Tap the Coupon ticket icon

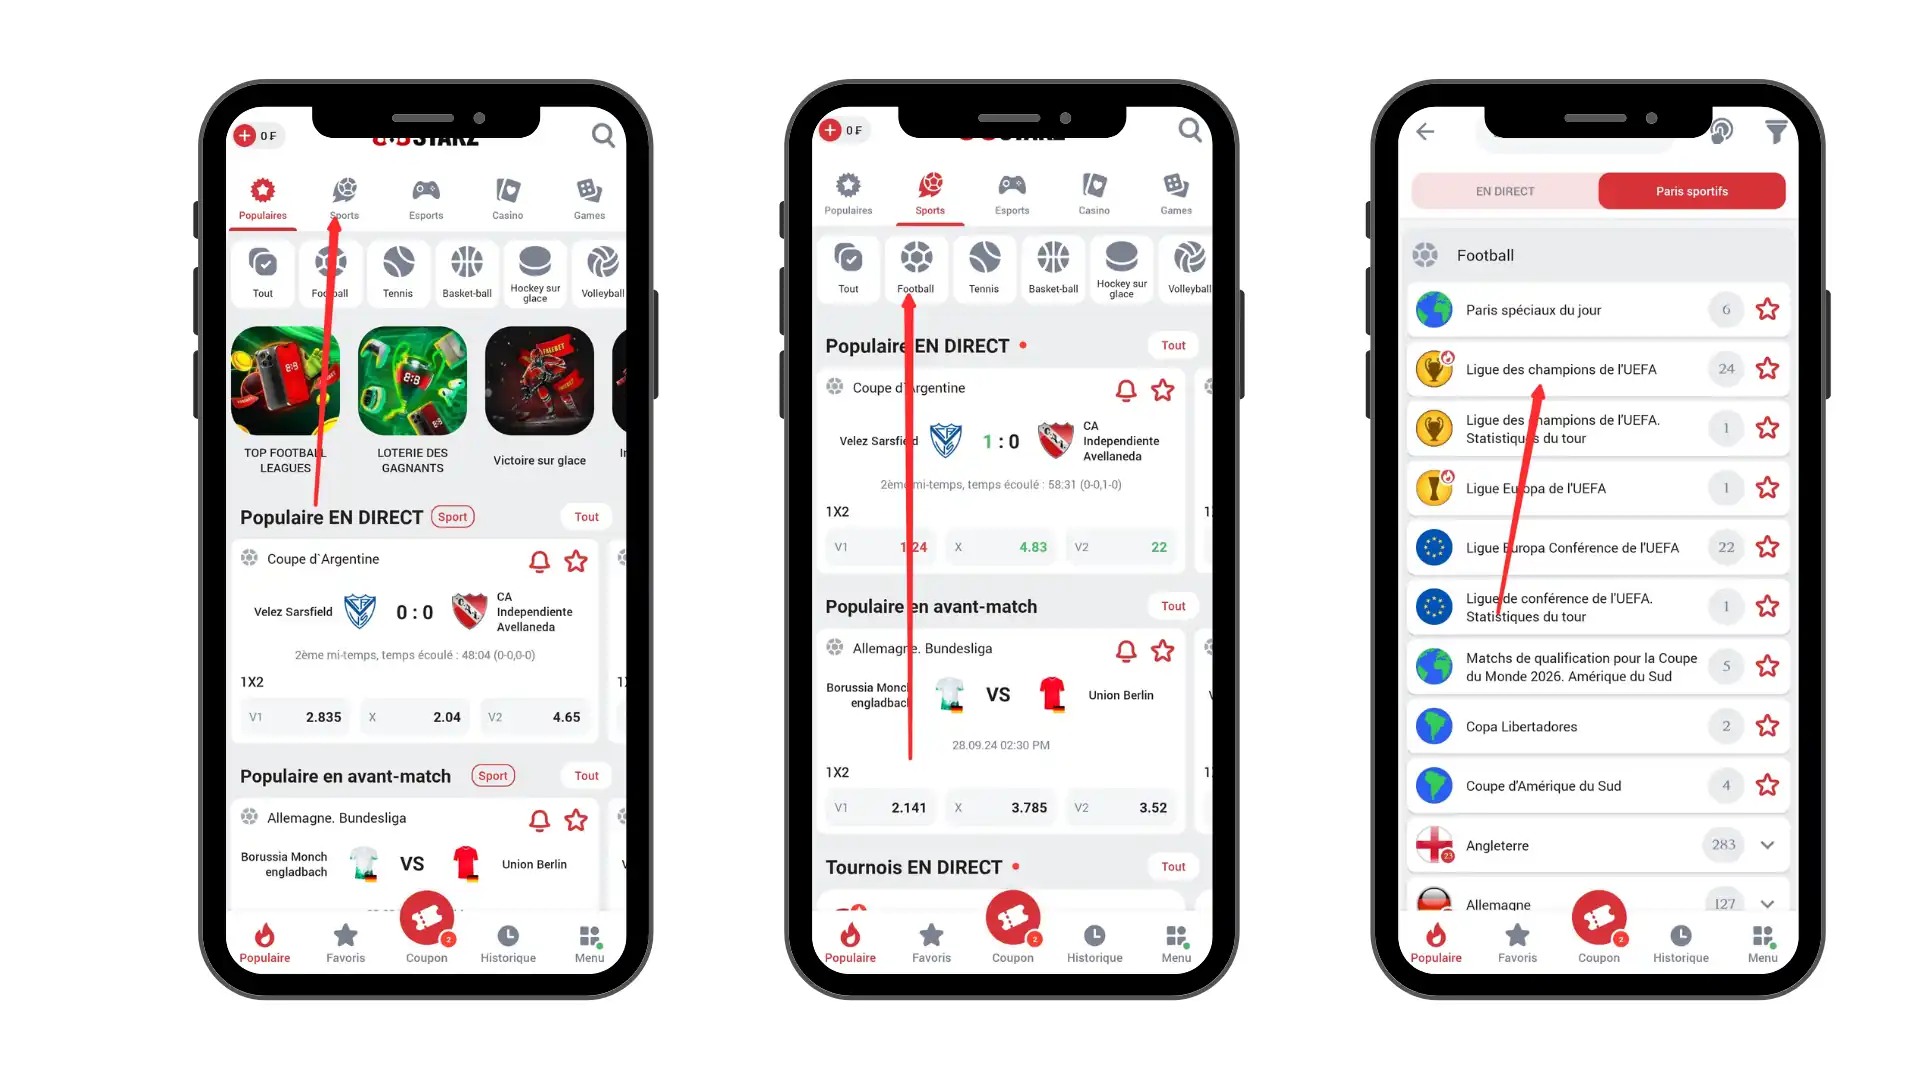click(427, 920)
